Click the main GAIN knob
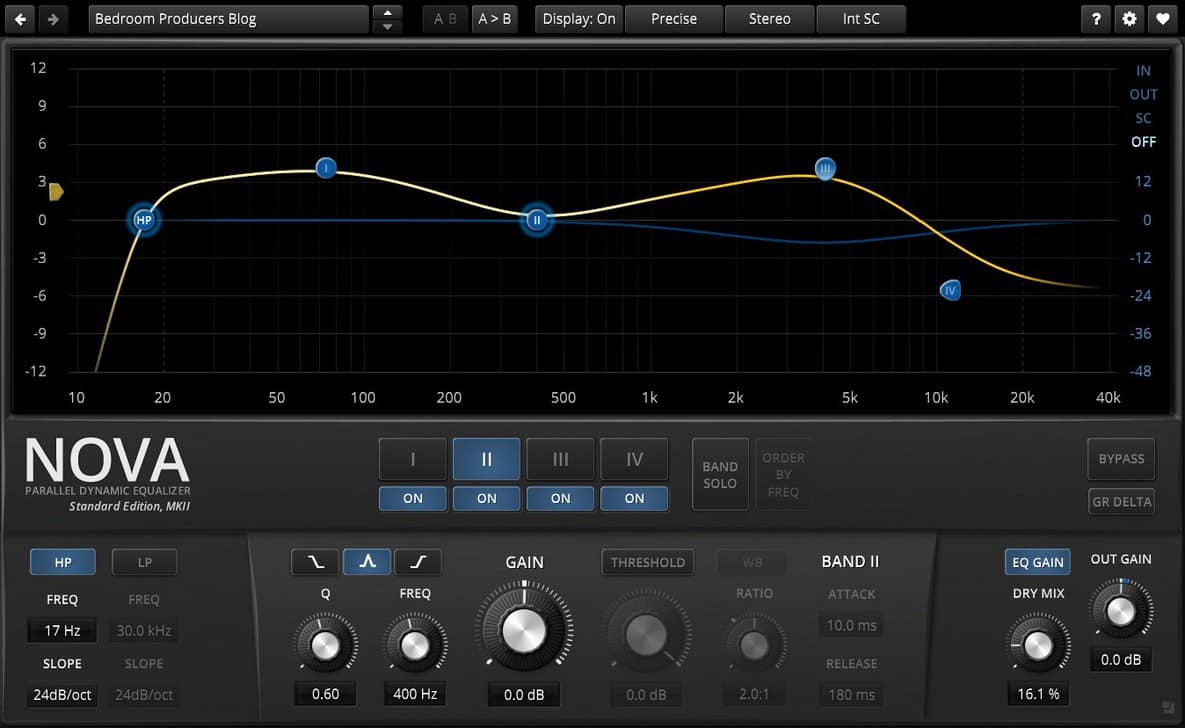1185x728 pixels. pyautogui.click(x=523, y=631)
